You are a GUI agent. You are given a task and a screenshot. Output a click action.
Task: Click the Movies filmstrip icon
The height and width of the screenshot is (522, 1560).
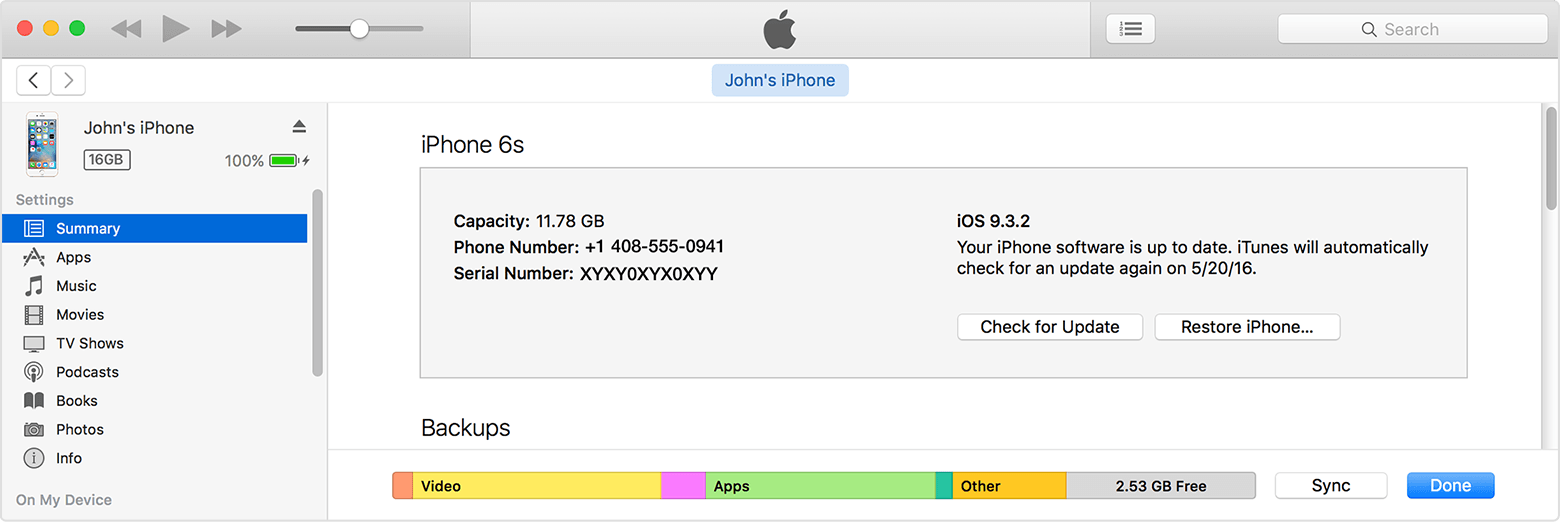[x=34, y=315]
